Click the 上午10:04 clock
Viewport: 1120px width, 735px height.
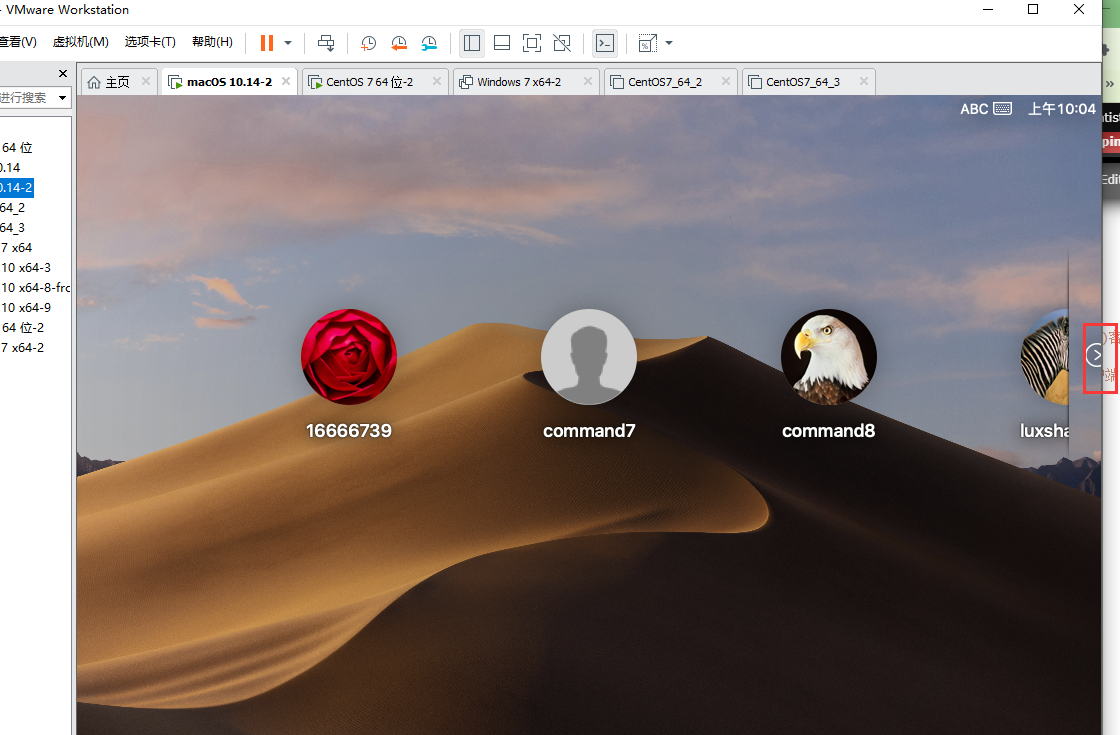click(x=1061, y=109)
